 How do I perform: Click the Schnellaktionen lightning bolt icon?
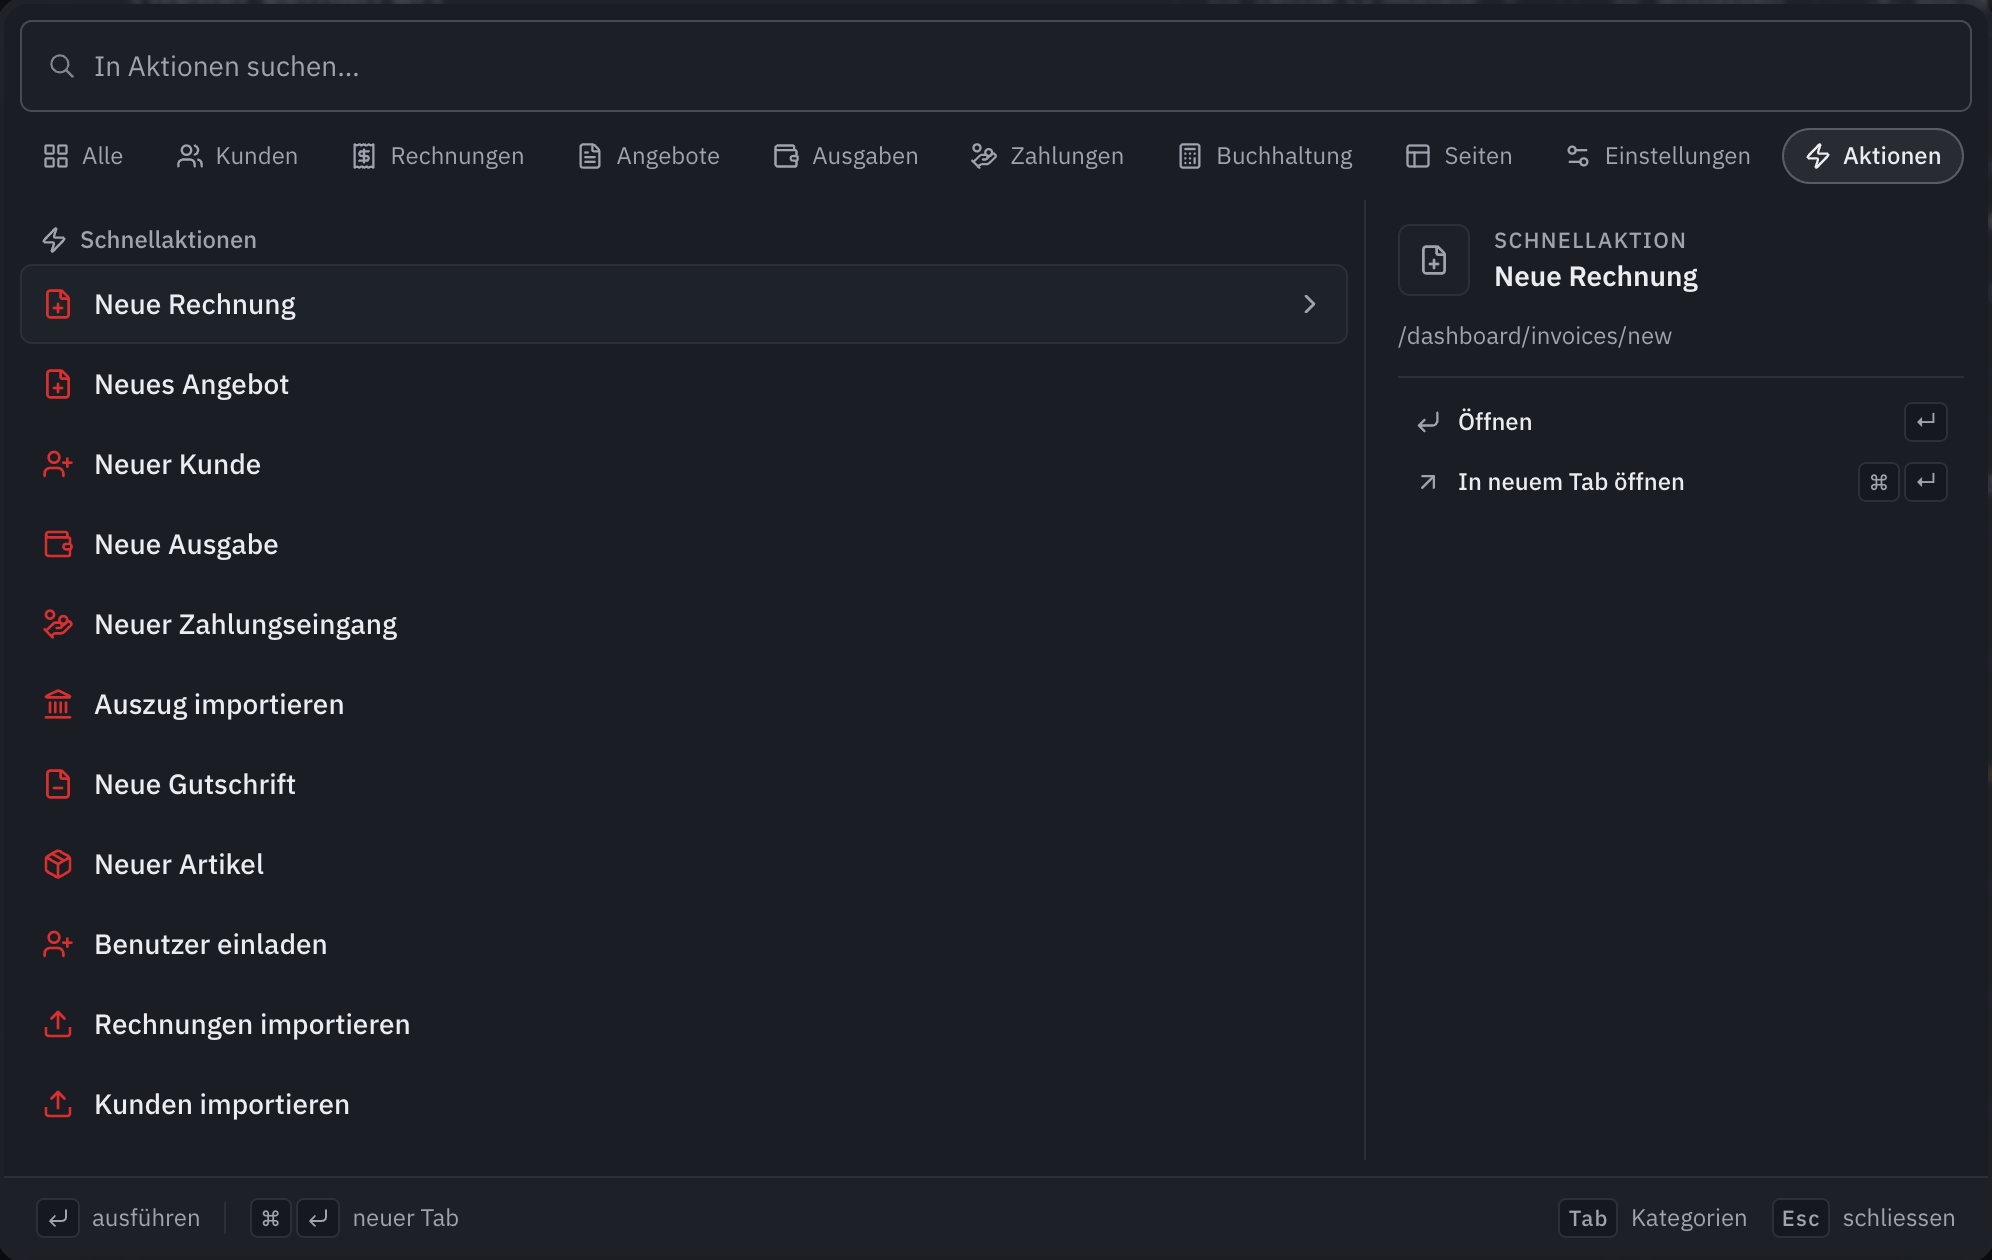tap(54, 240)
